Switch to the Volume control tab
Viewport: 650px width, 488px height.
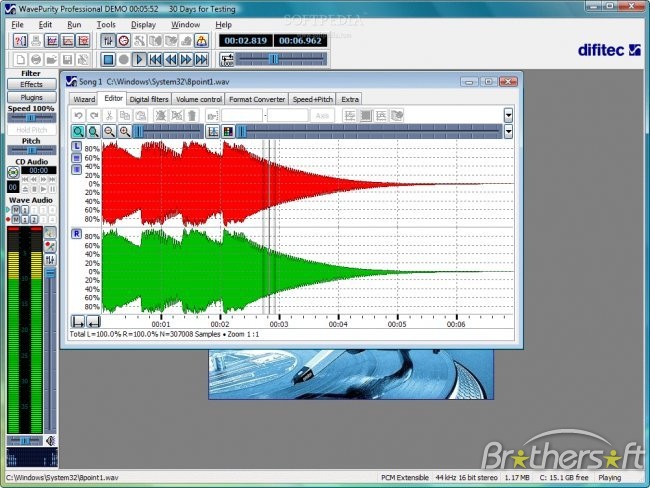coord(199,99)
